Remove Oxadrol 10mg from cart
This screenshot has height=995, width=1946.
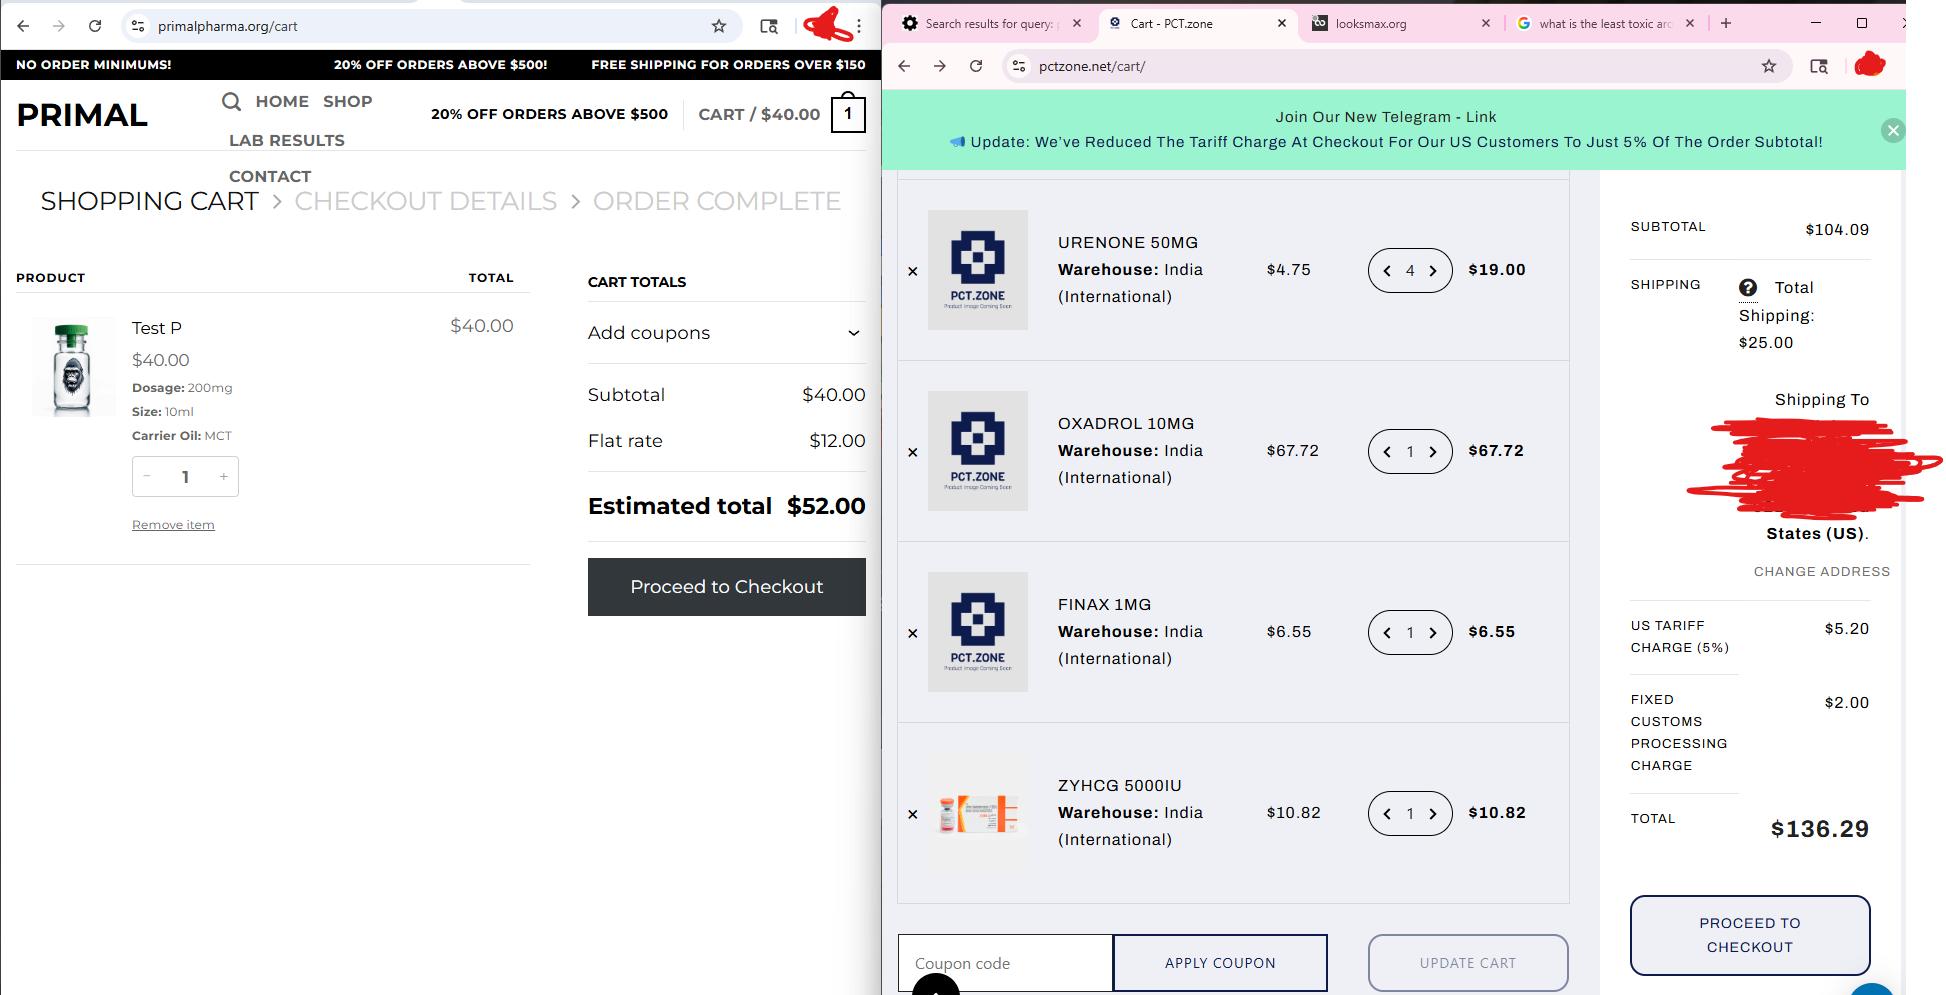tap(913, 452)
